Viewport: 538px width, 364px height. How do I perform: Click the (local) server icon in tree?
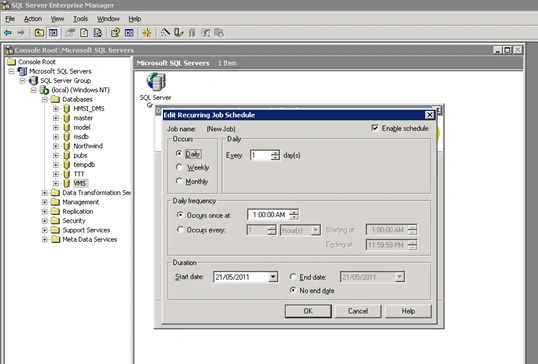coord(44,90)
